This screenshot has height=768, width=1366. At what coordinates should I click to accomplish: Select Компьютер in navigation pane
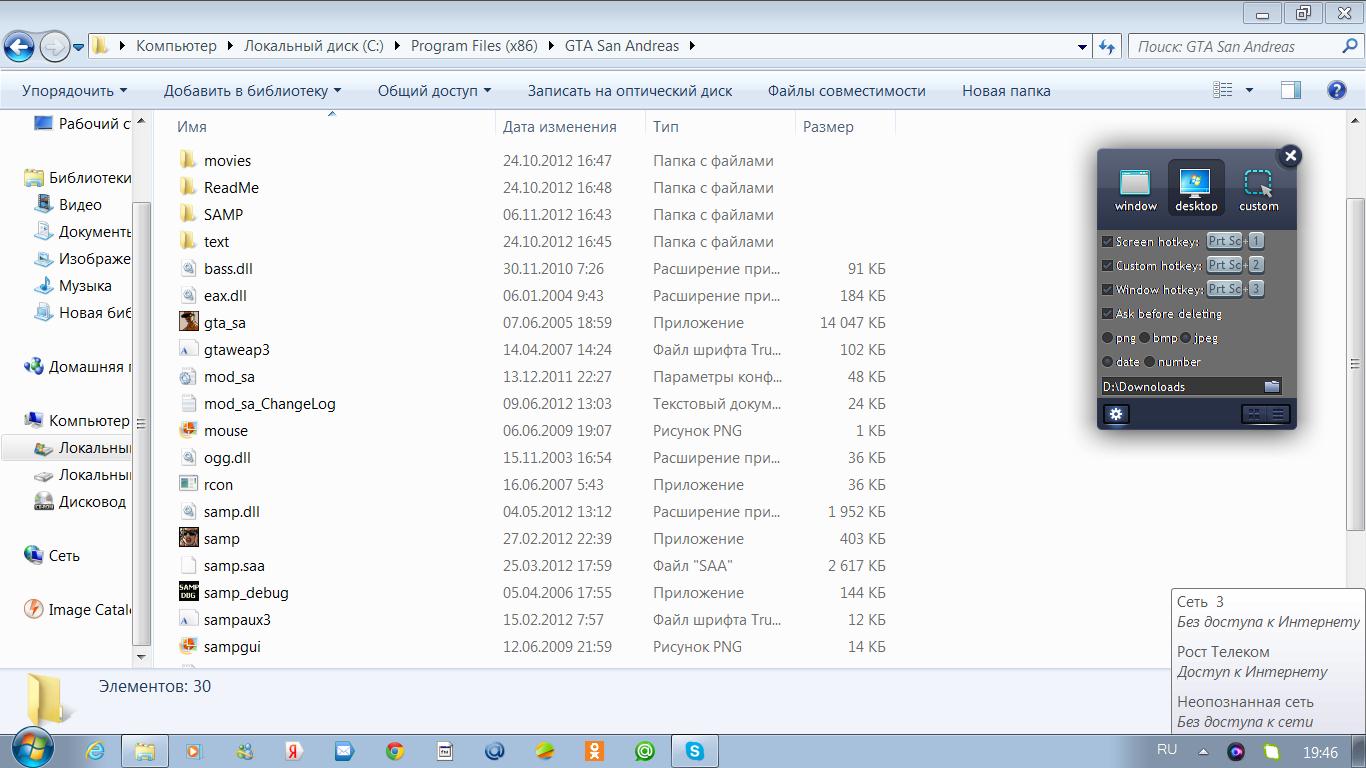(x=88, y=421)
